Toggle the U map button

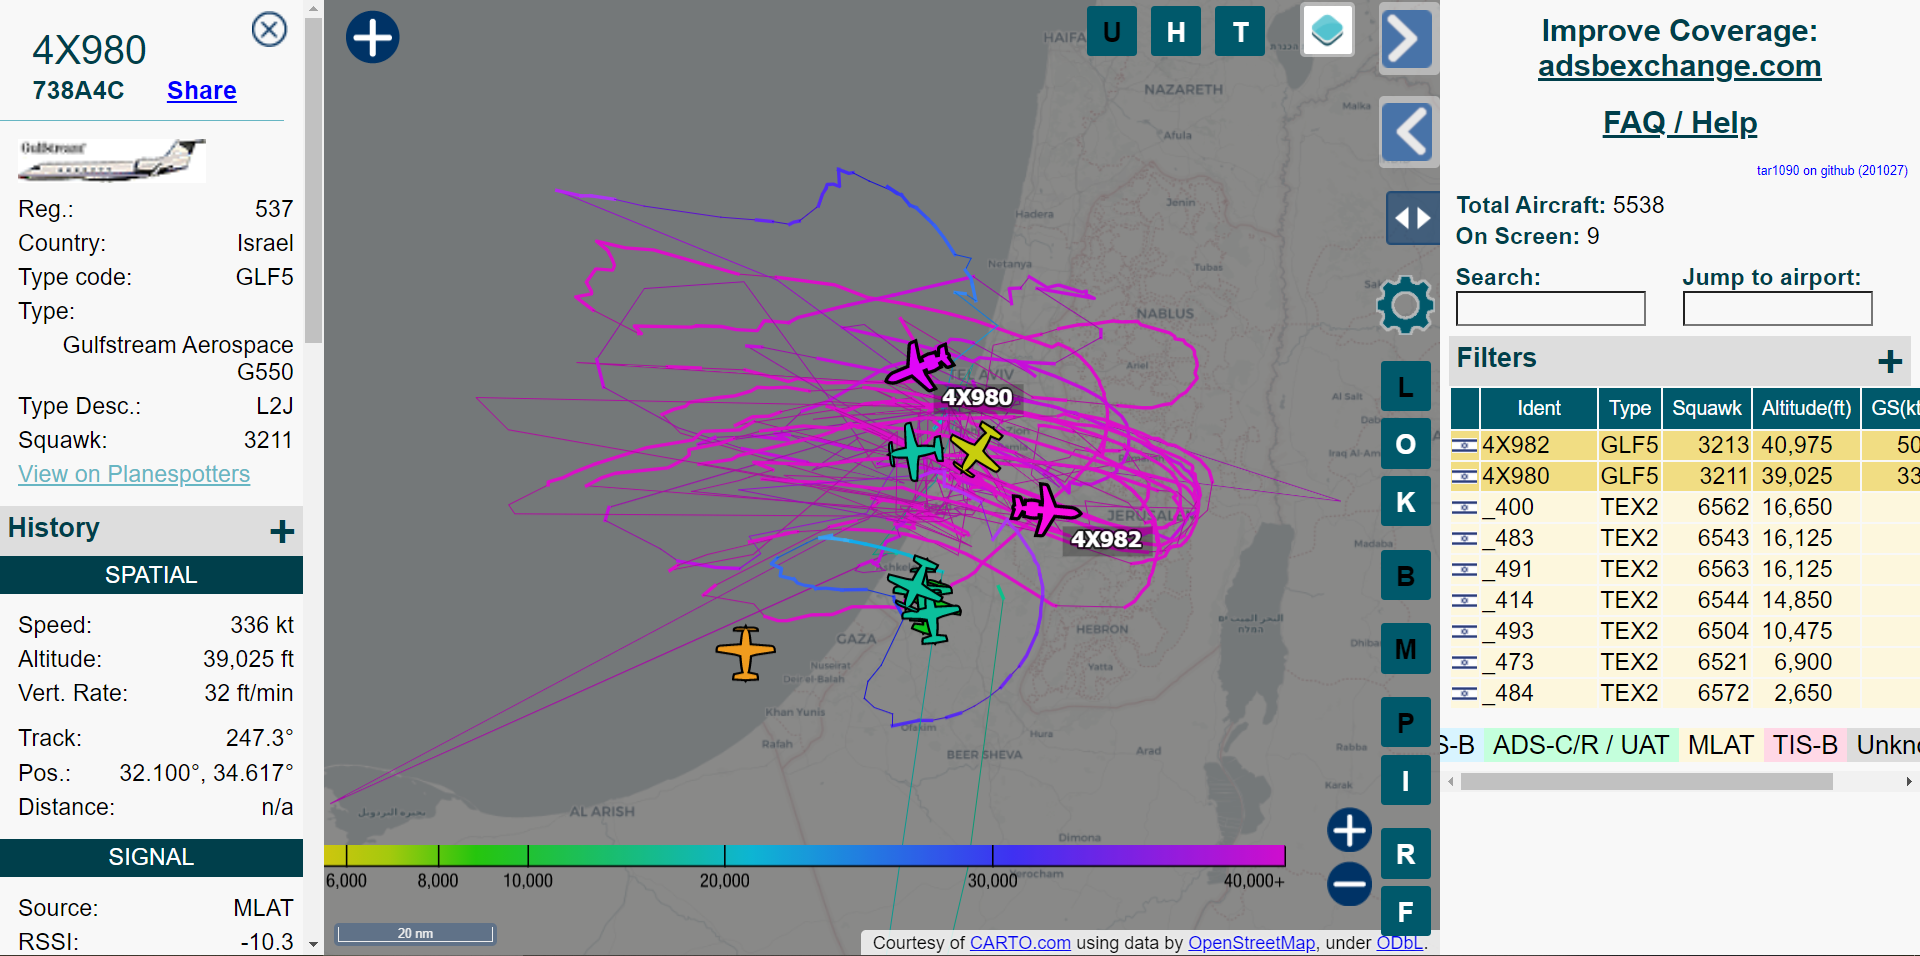[x=1111, y=32]
